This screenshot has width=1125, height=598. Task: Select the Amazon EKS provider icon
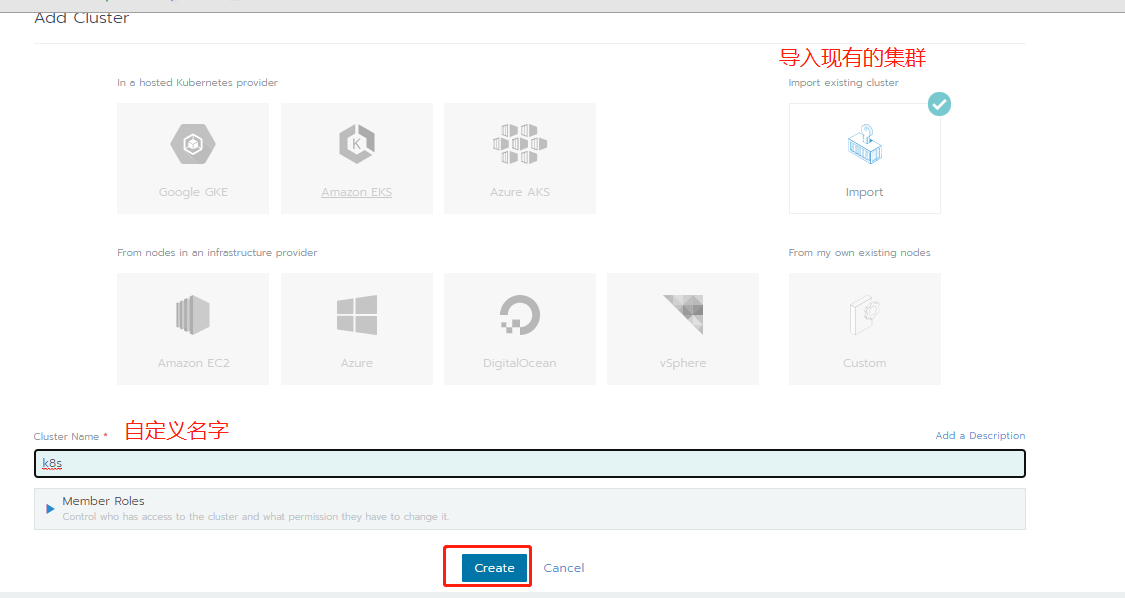pyautogui.click(x=357, y=144)
